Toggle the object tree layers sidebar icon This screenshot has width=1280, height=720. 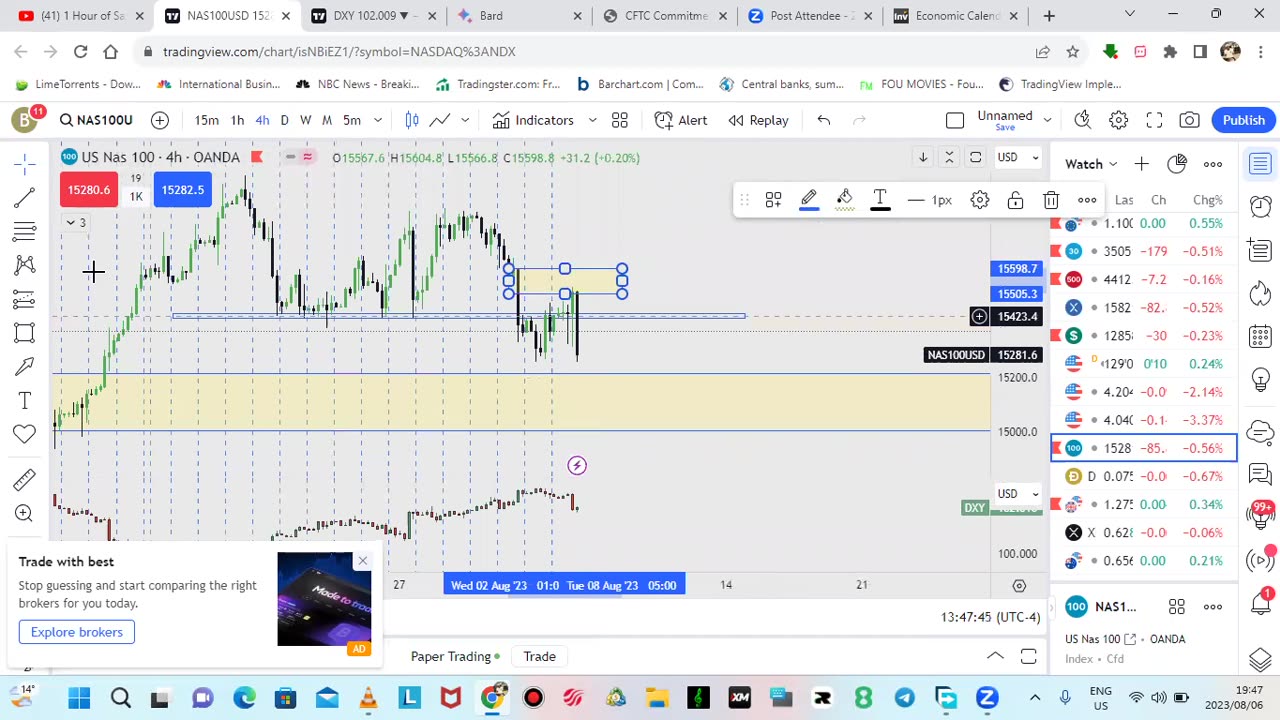tap(1260, 660)
